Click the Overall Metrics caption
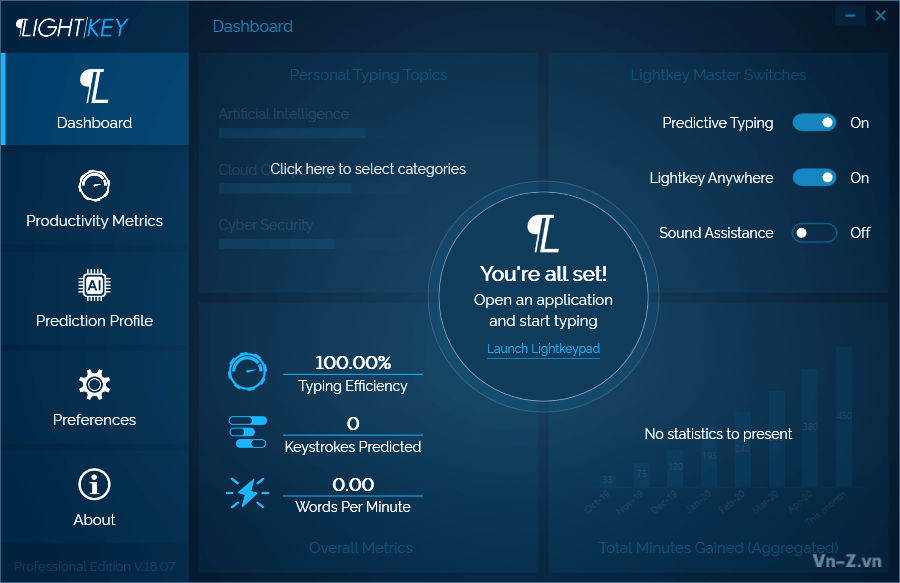900x583 pixels. [360, 548]
